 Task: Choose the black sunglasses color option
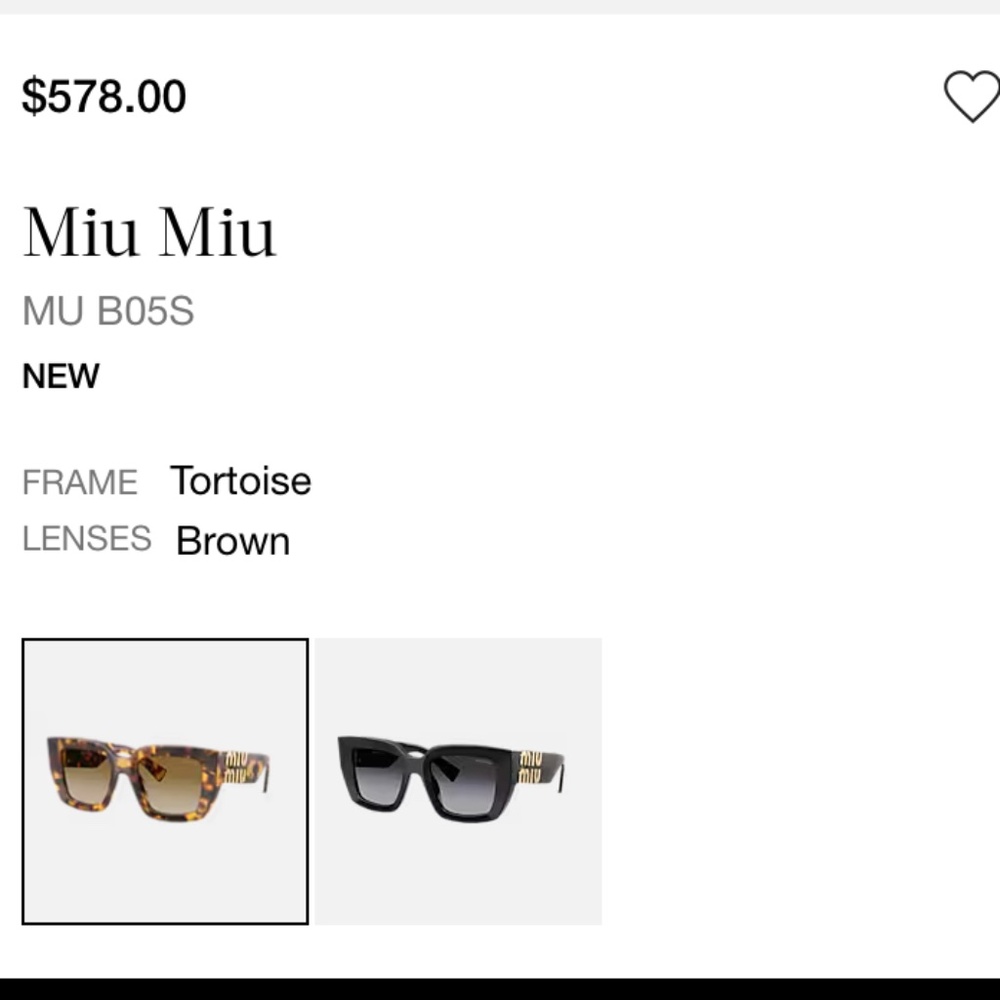pos(458,780)
